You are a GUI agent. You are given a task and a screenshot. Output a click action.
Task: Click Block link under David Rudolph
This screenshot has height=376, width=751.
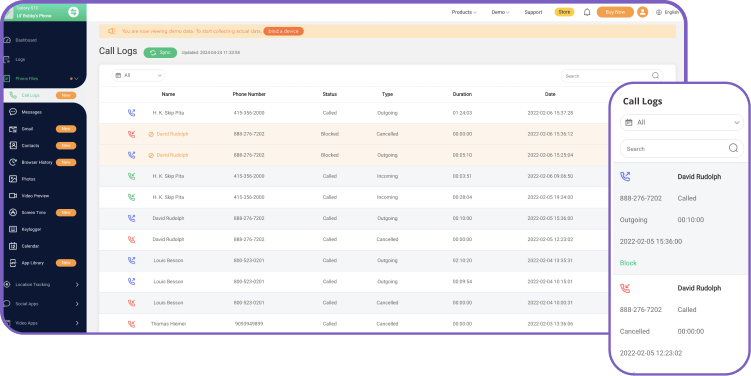tap(628, 263)
